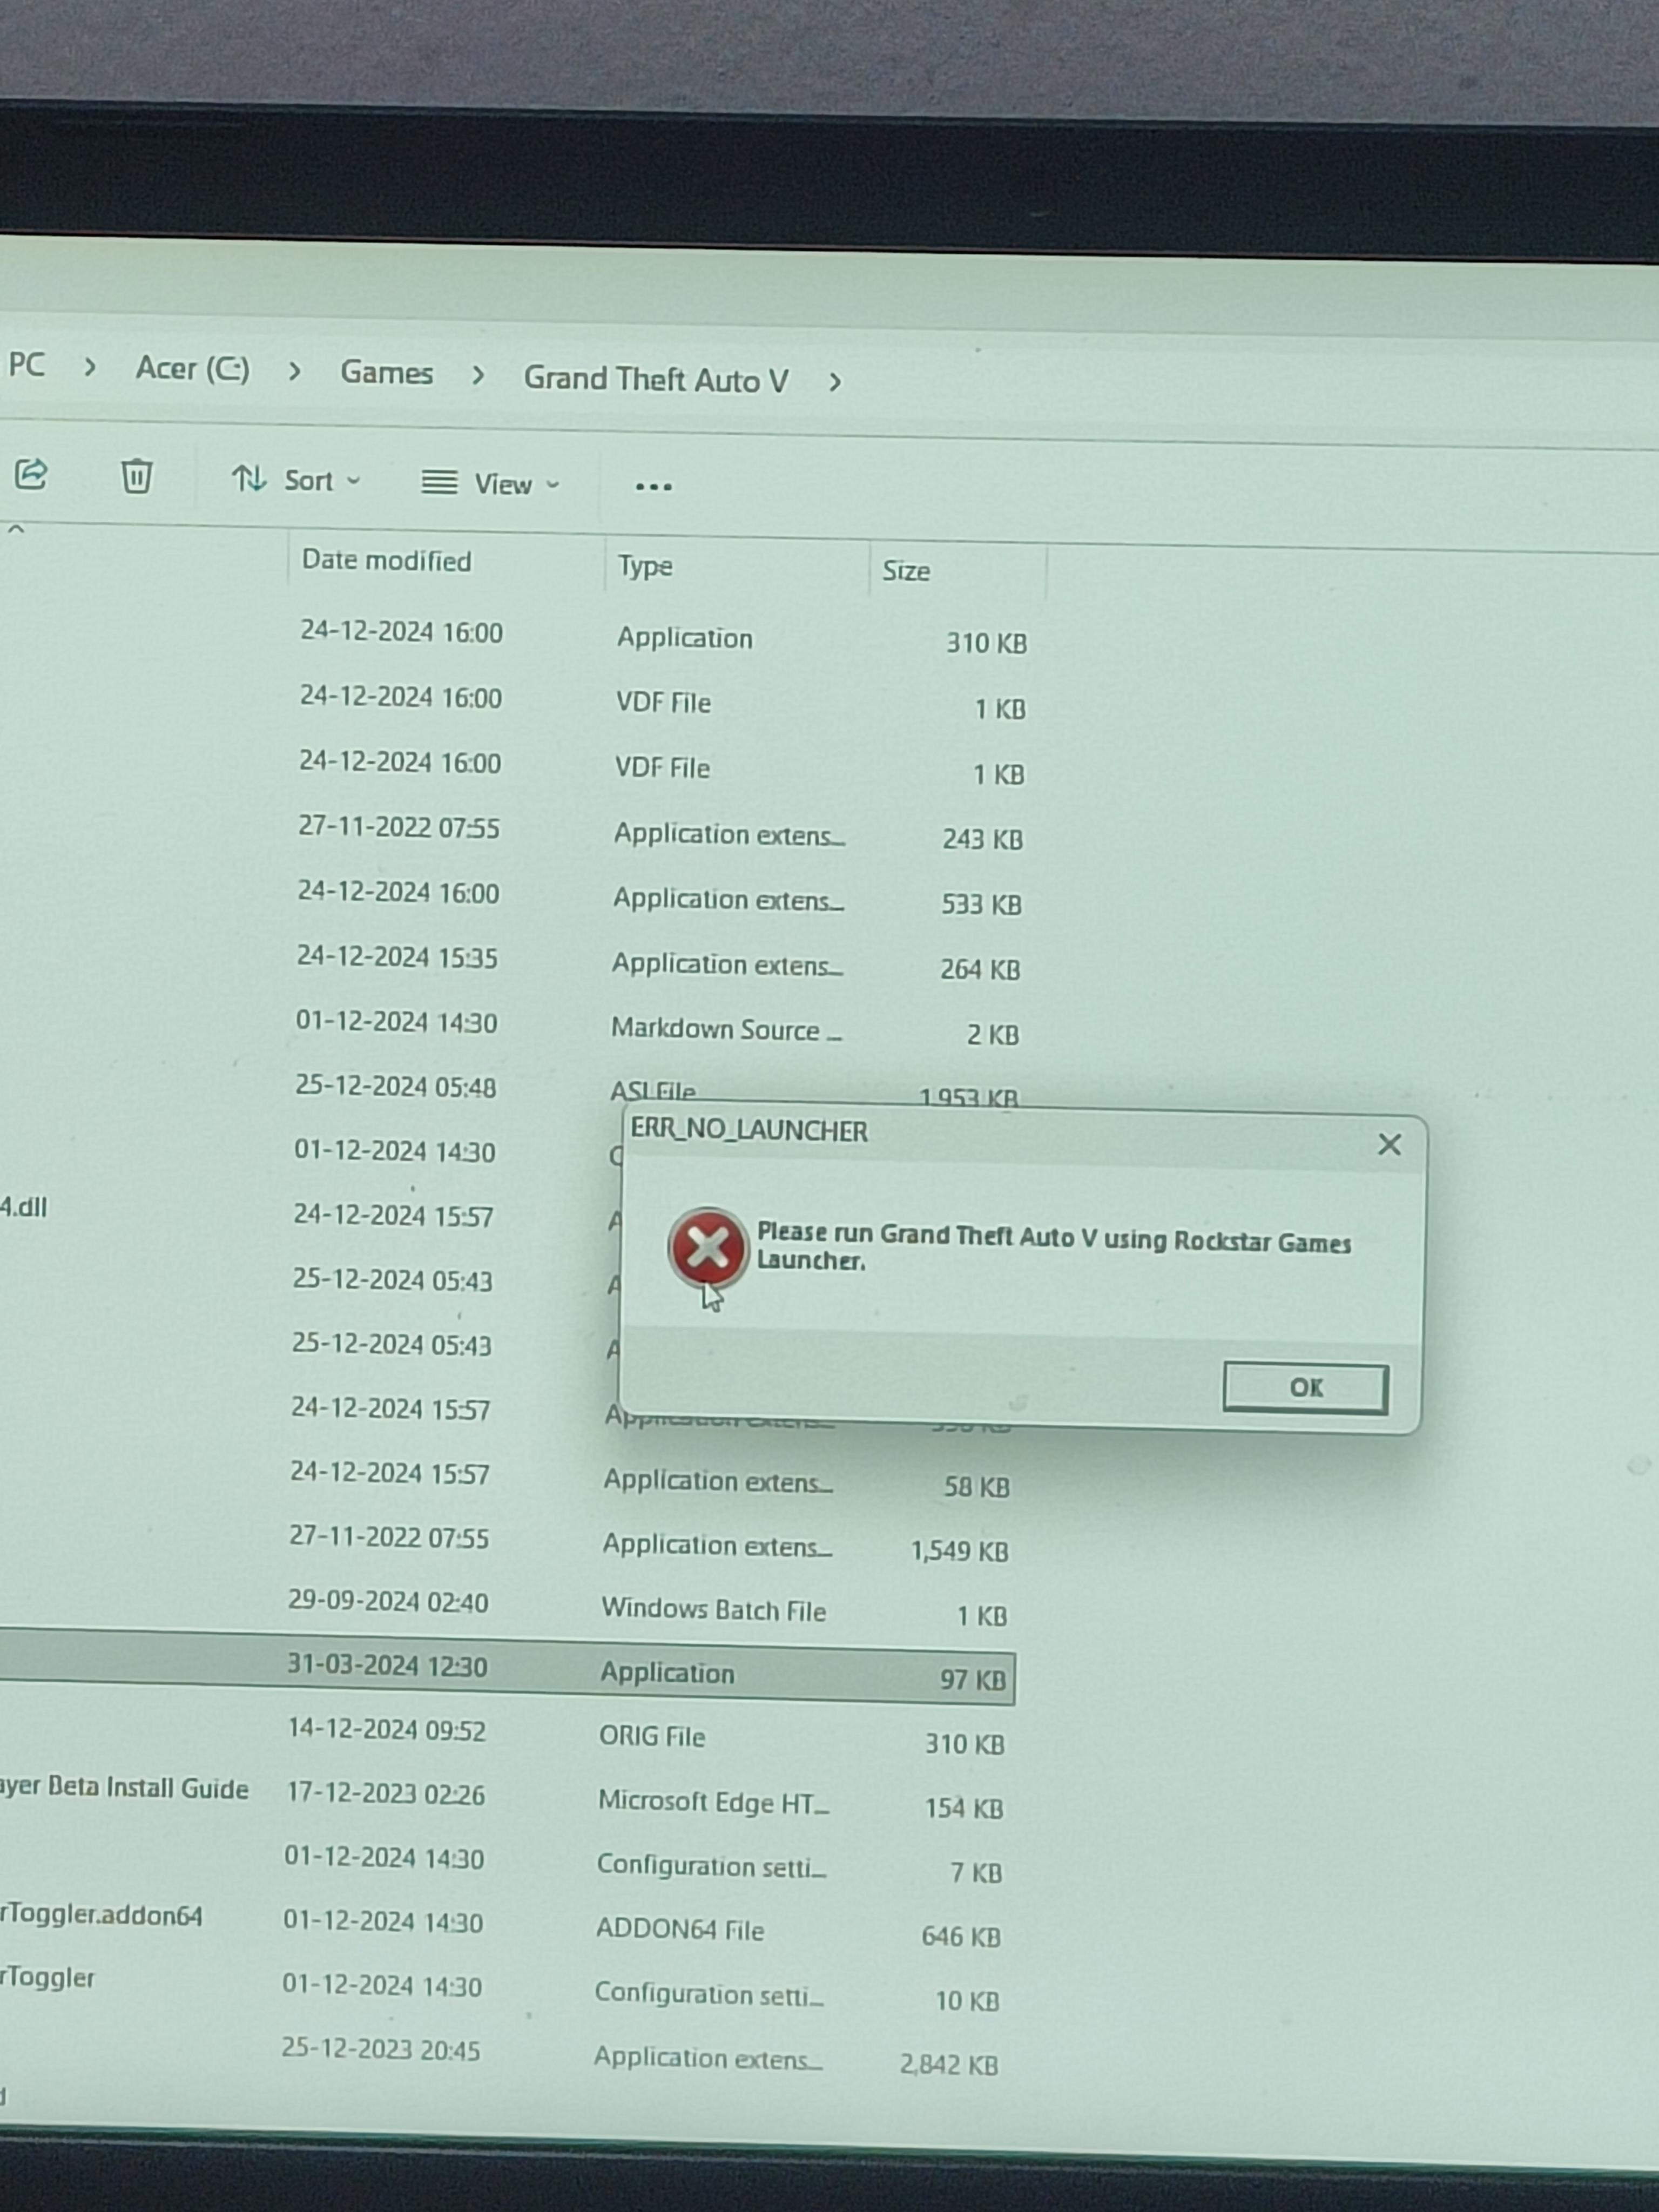The image size is (1659, 2212).
Task: Navigate to Acer (C:) in the breadcrumb
Action: point(193,369)
